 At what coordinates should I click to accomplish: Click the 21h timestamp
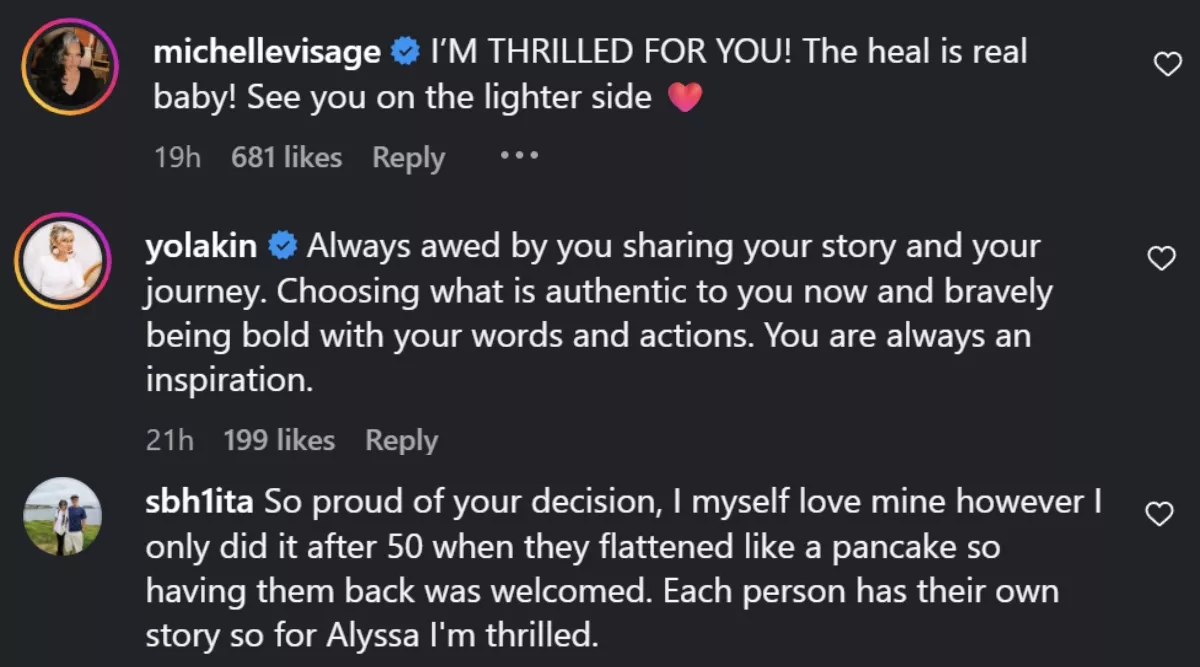click(x=170, y=440)
